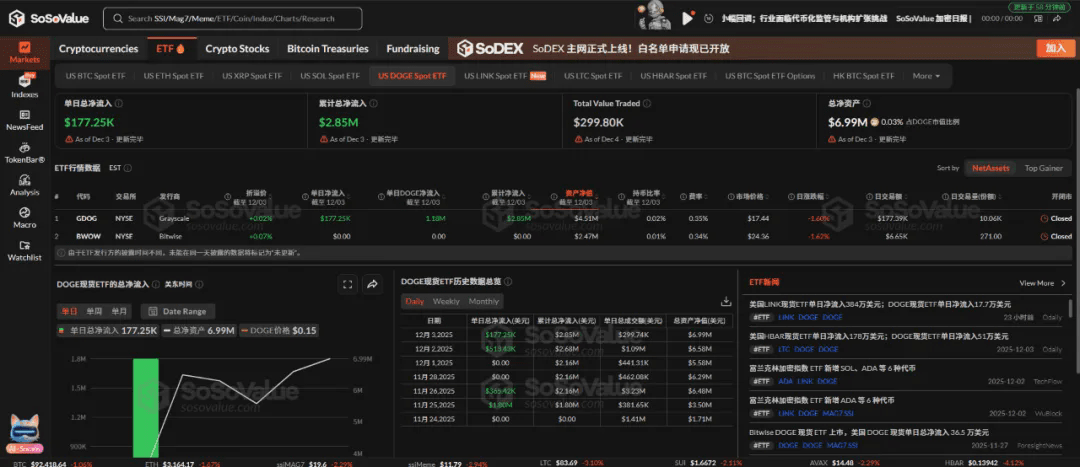Screen dimensions: 1080x467
Task: Click the Closed clock icon in GDOG row
Action: pyautogui.click(x=1044, y=218)
